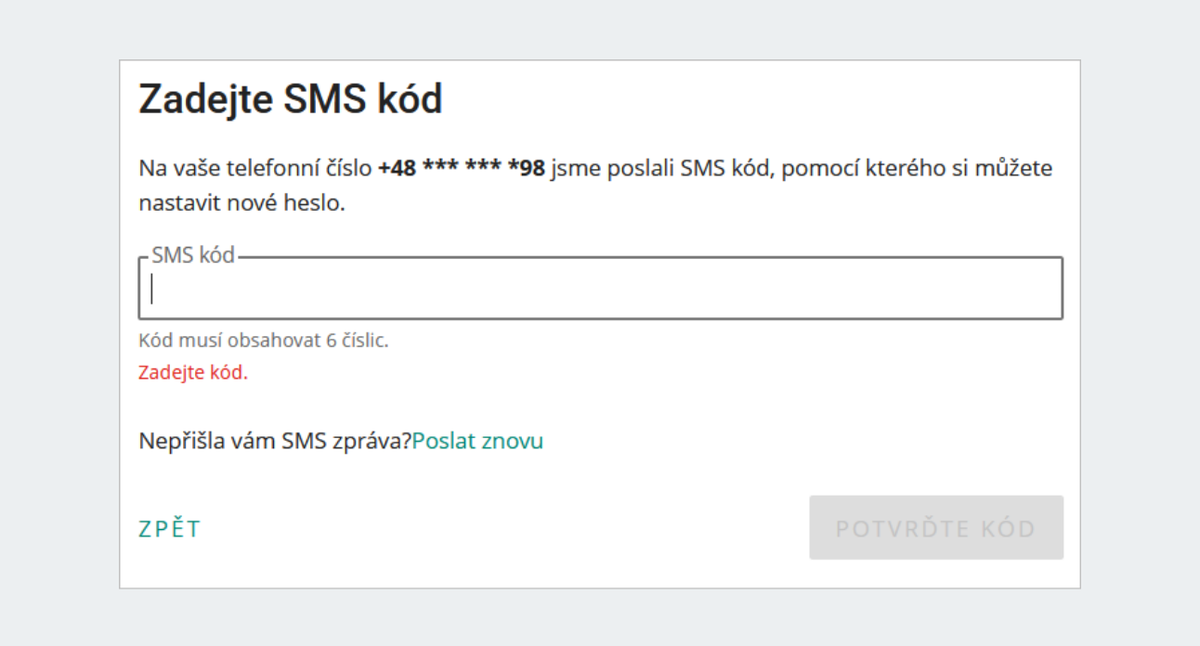Click the "Na vaše telefonní číslo" text
The height and width of the screenshot is (646, 1200).
[256, 168]
